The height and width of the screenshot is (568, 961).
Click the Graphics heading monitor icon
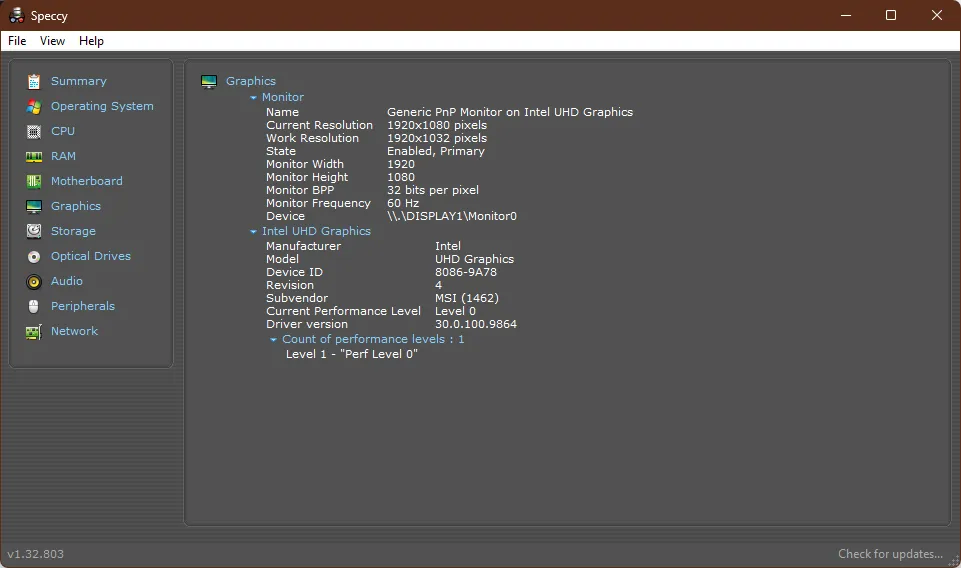click(209, 82)
